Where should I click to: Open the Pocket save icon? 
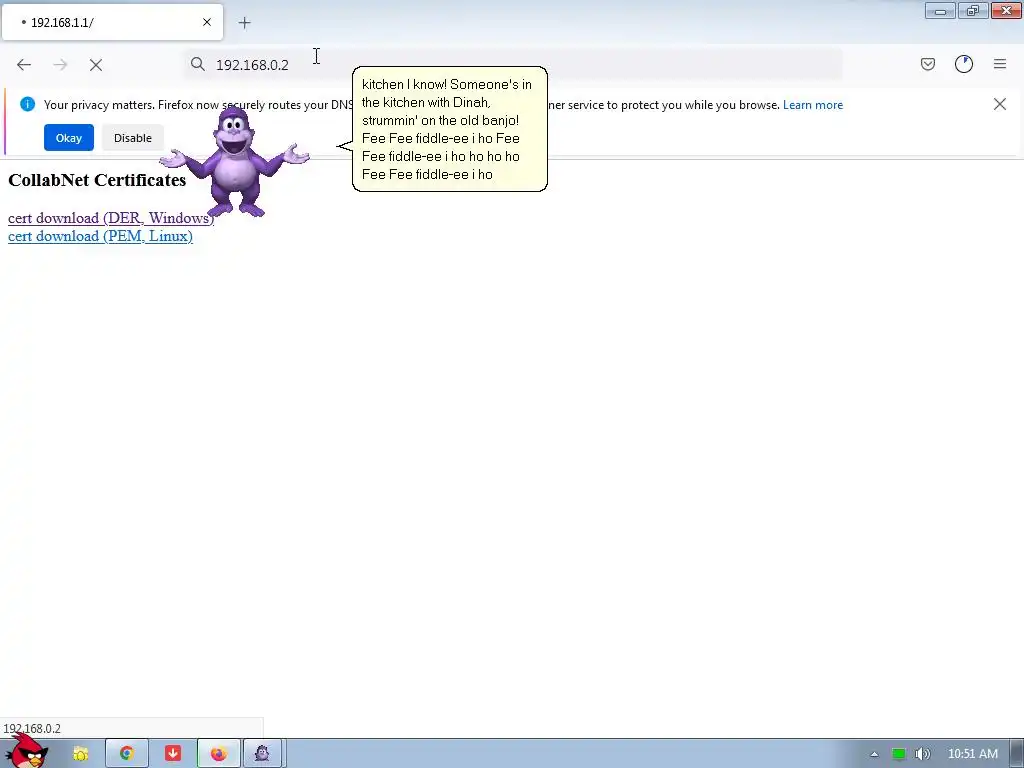tap(927, 64)
